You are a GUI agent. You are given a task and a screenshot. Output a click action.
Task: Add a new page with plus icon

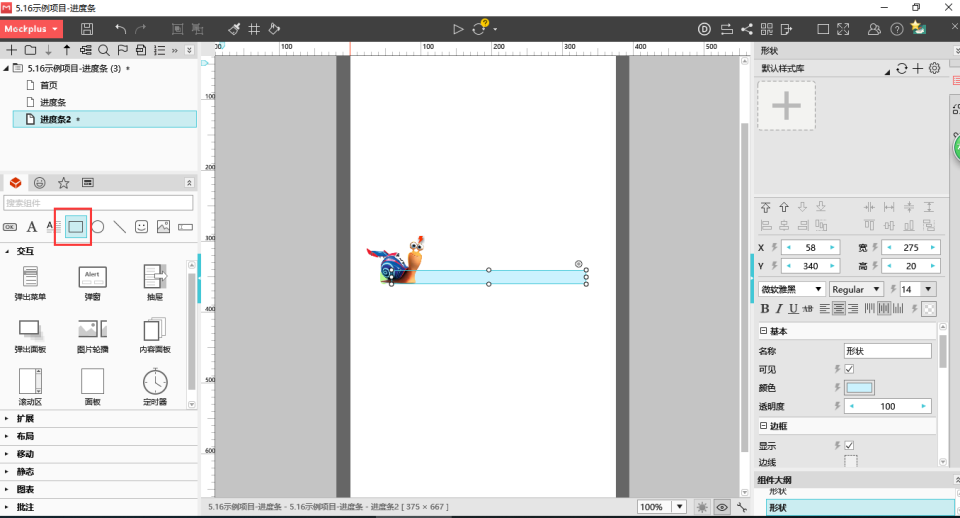[11, 50]
